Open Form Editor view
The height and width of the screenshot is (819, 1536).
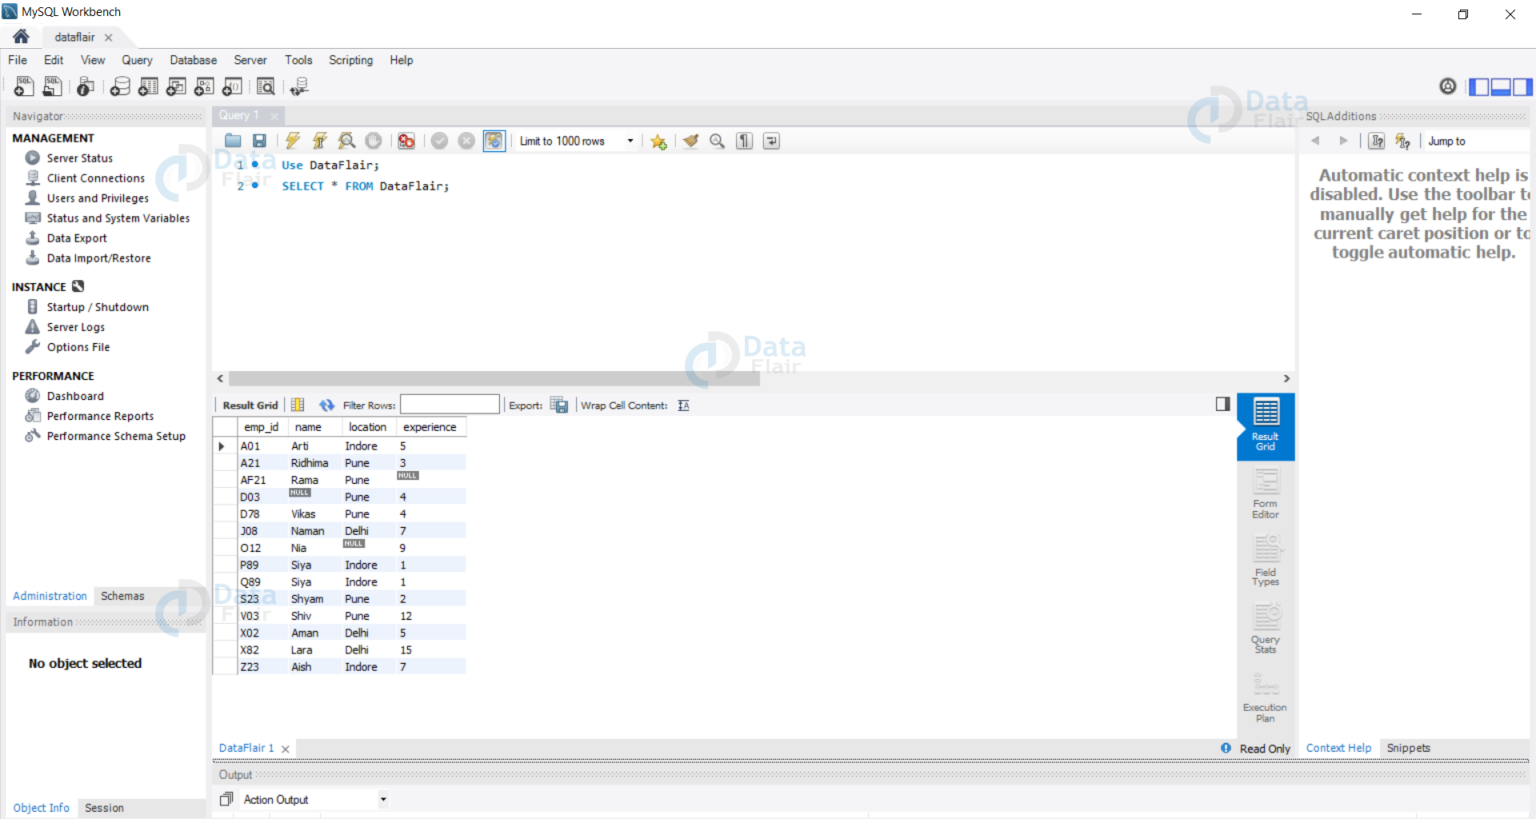[1265, 494]
